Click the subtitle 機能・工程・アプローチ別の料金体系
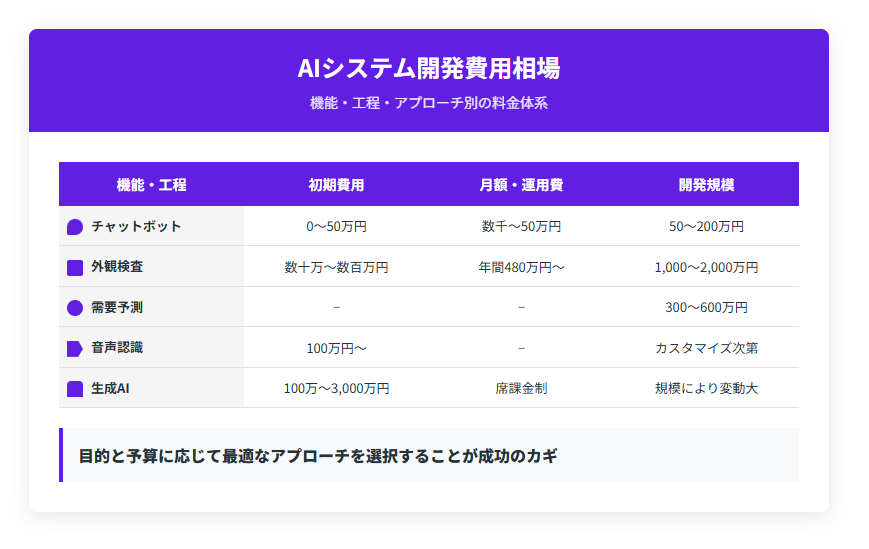The width and height of the screenshot is (869, 549). 429,103
